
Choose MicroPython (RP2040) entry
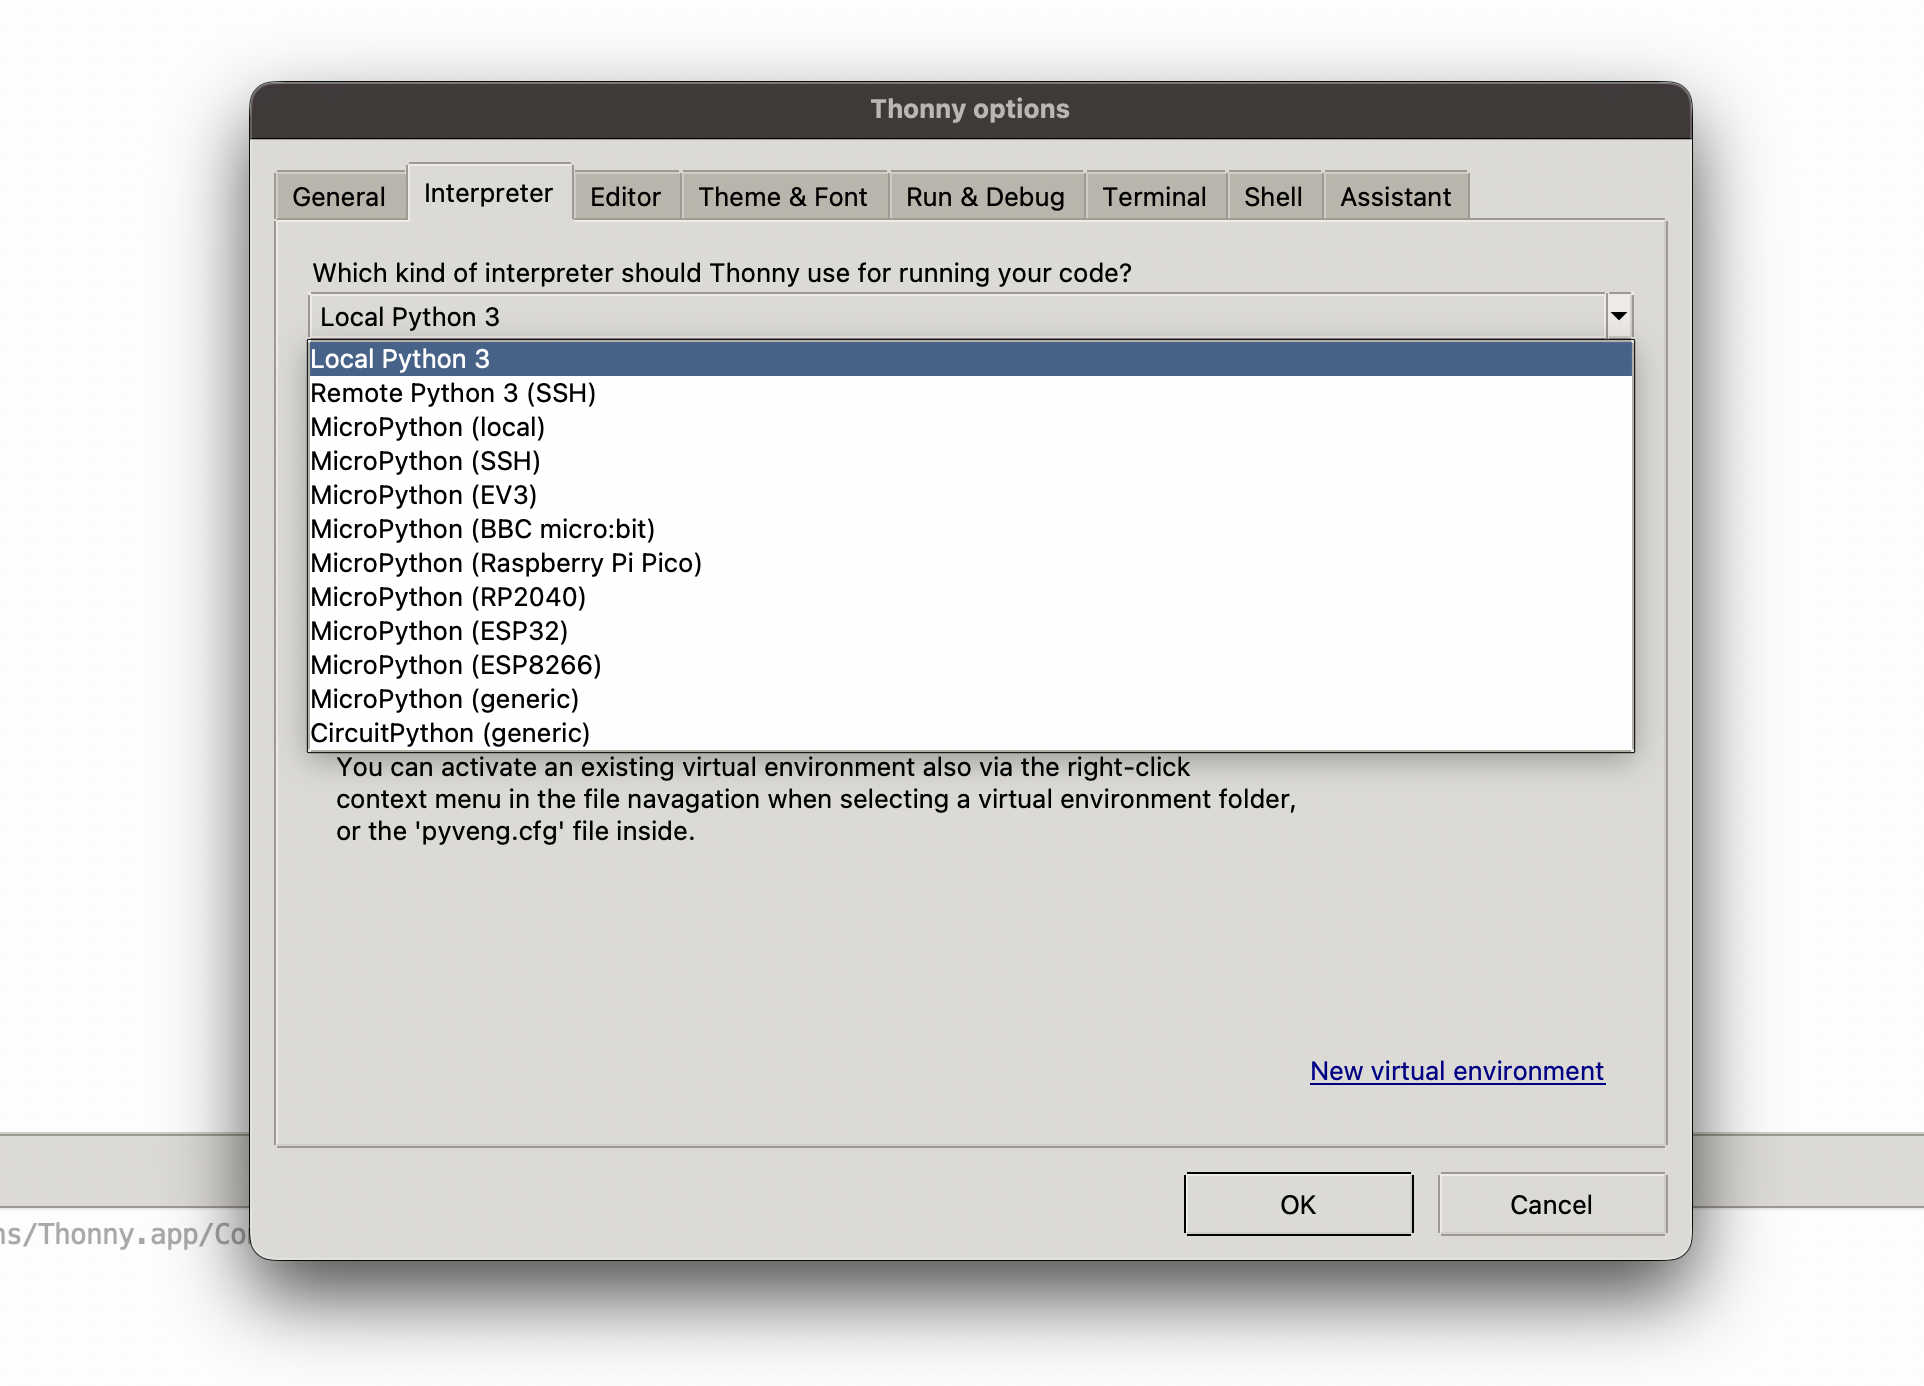click(448, 597)
